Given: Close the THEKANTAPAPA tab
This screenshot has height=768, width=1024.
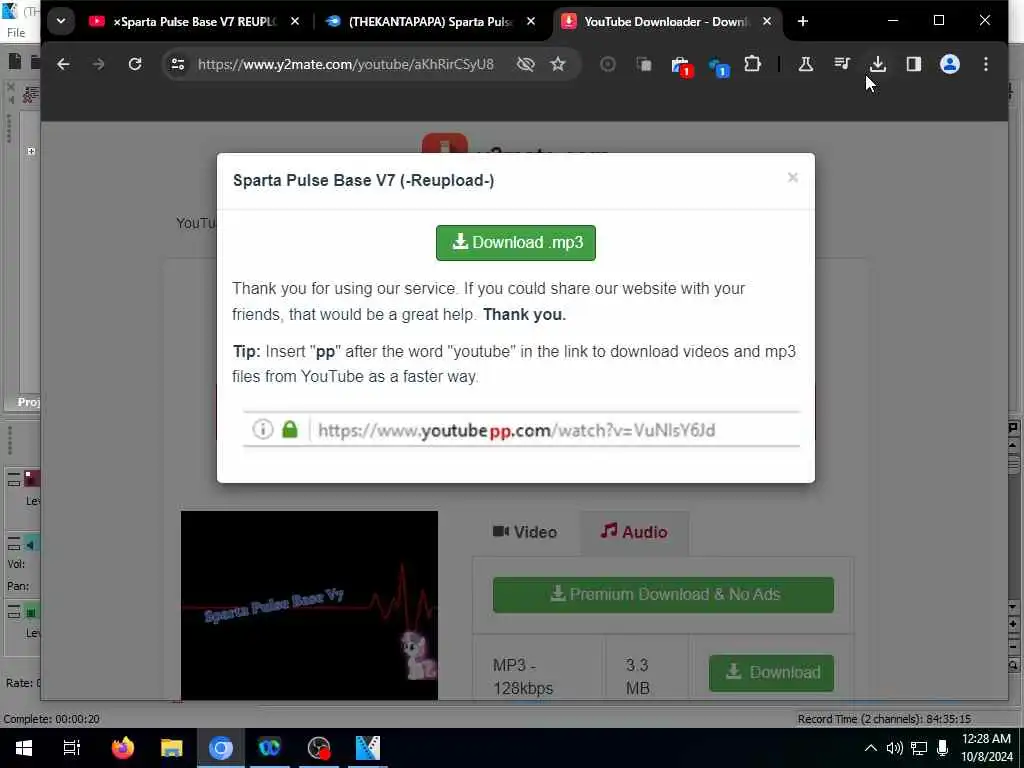Looking at the screenshot, I should click(x=531, y=22).
